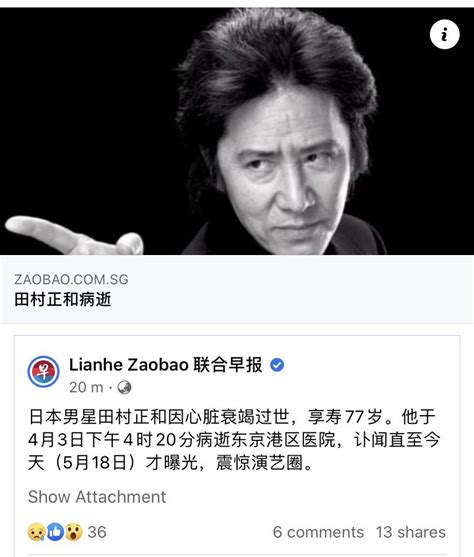Open article headline 田村正和病逝

click(63, 299)
